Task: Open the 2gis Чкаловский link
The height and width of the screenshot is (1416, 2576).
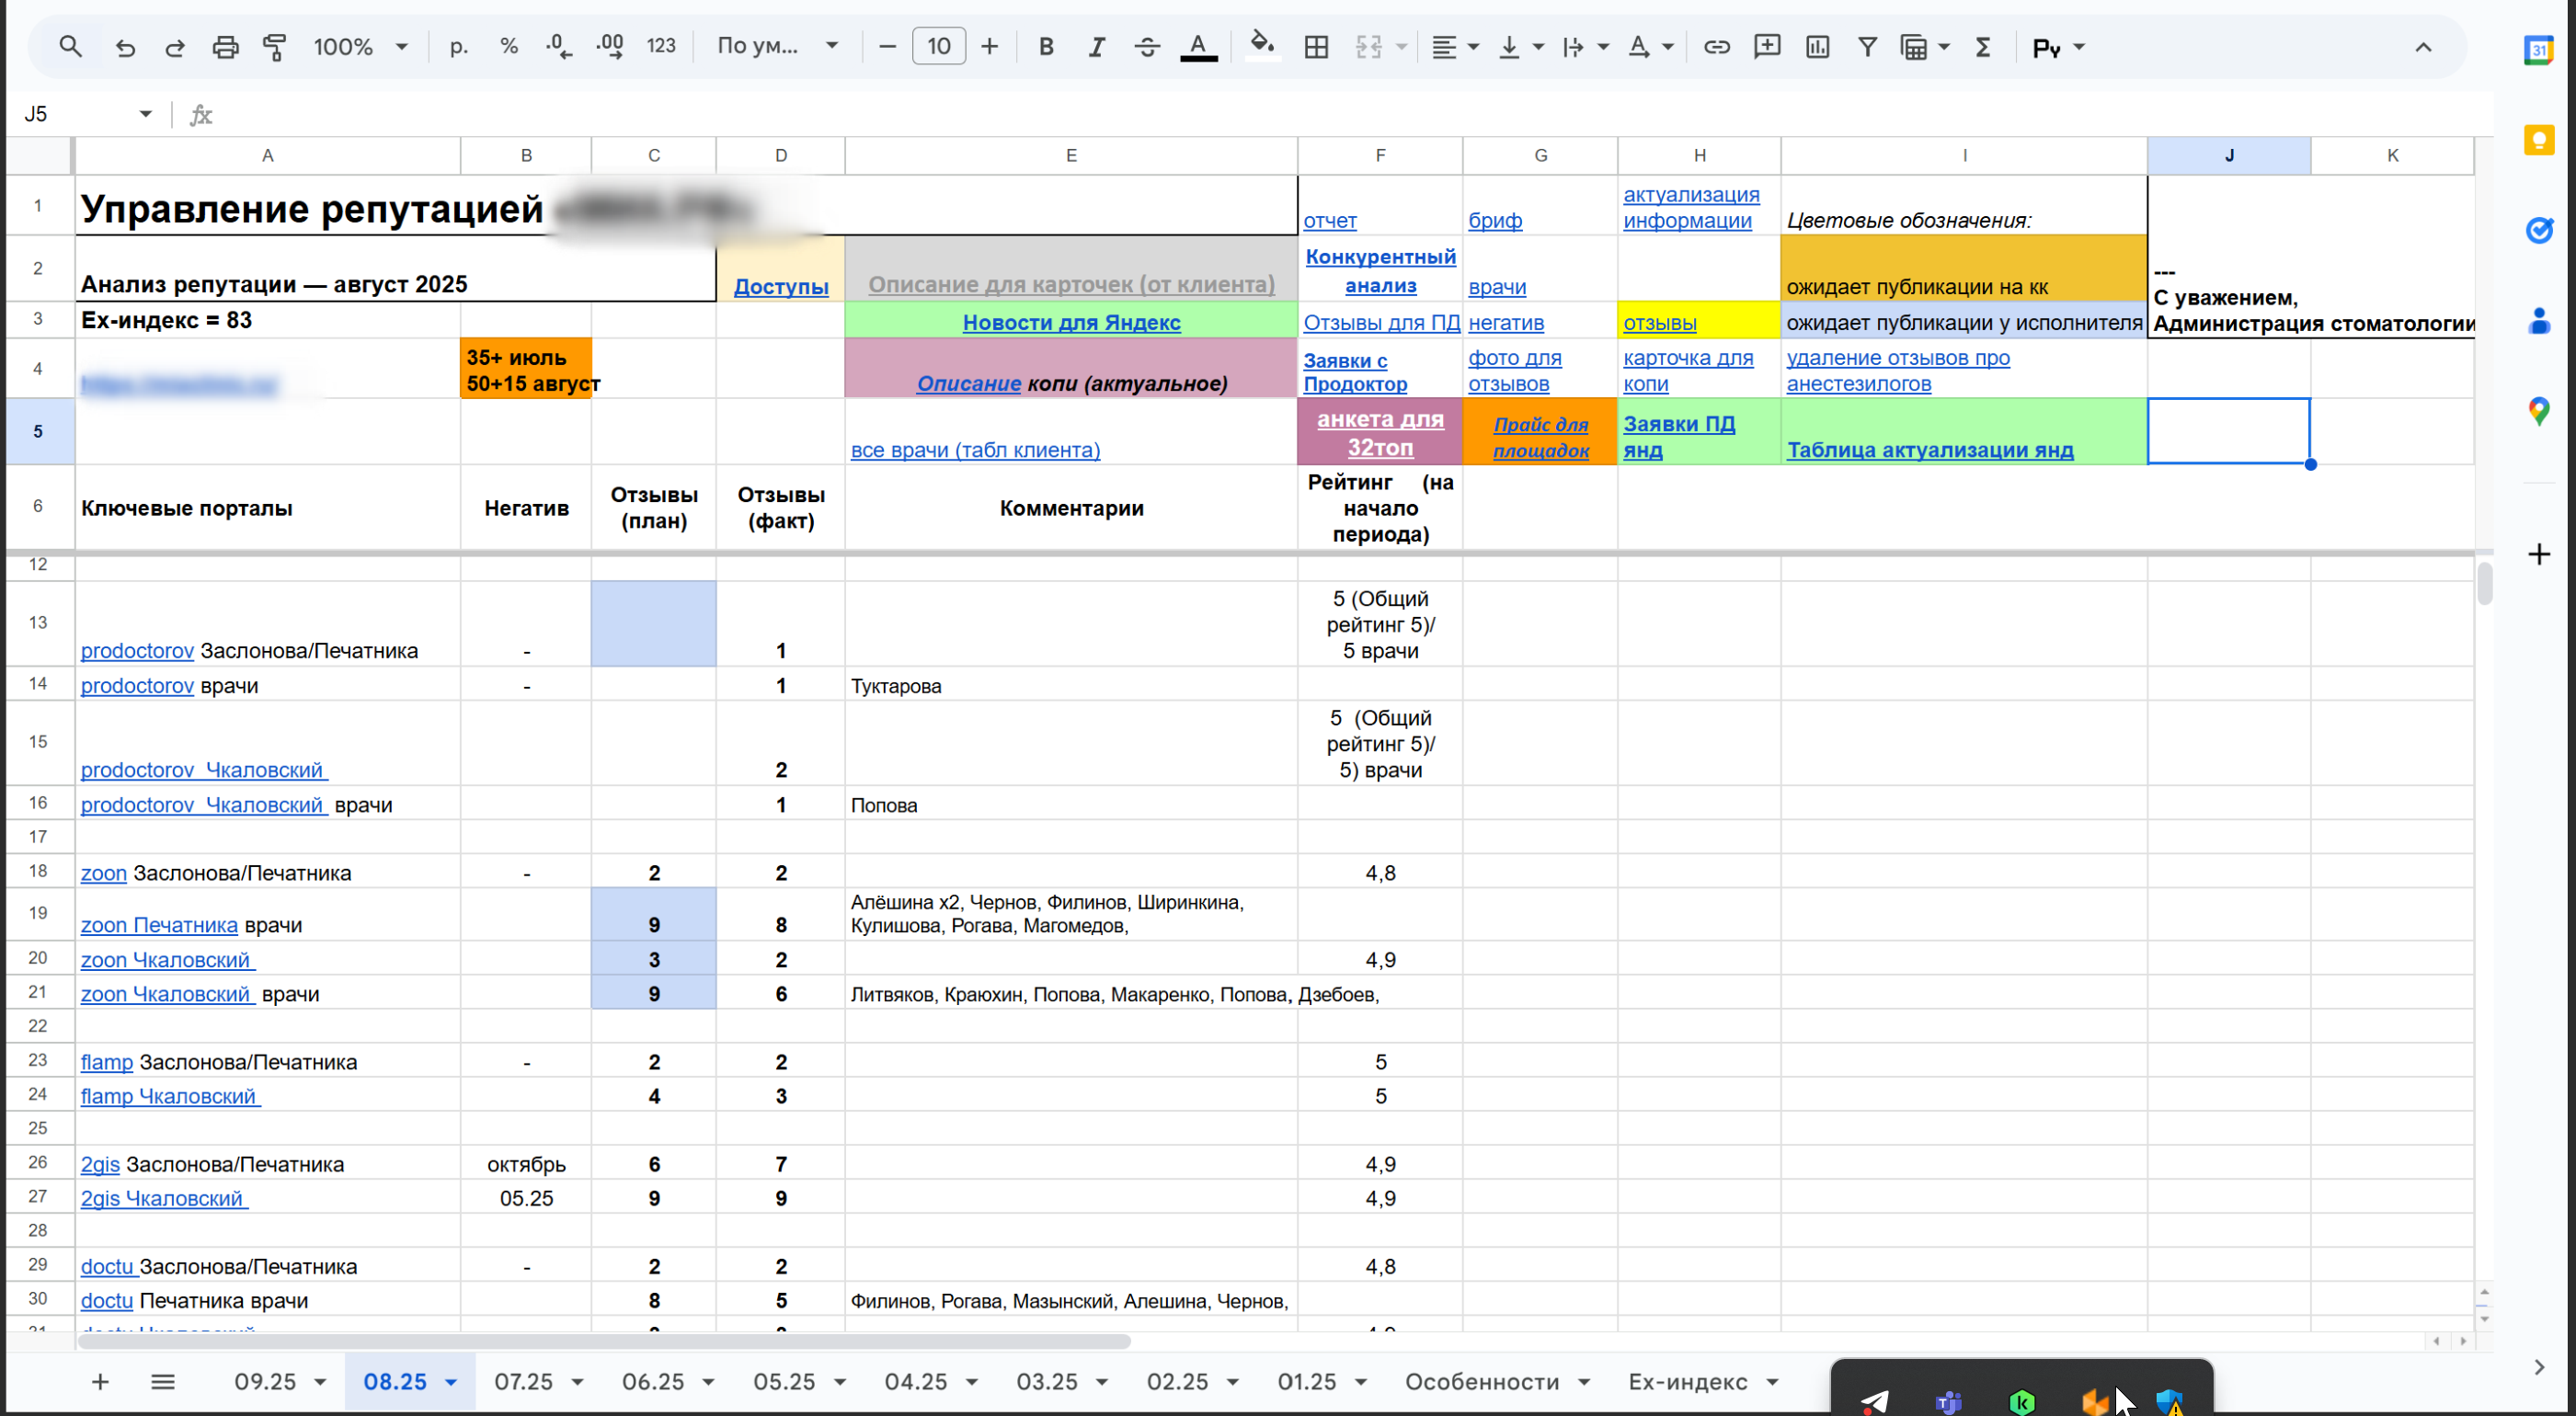Action: (x=164, y=1198)
